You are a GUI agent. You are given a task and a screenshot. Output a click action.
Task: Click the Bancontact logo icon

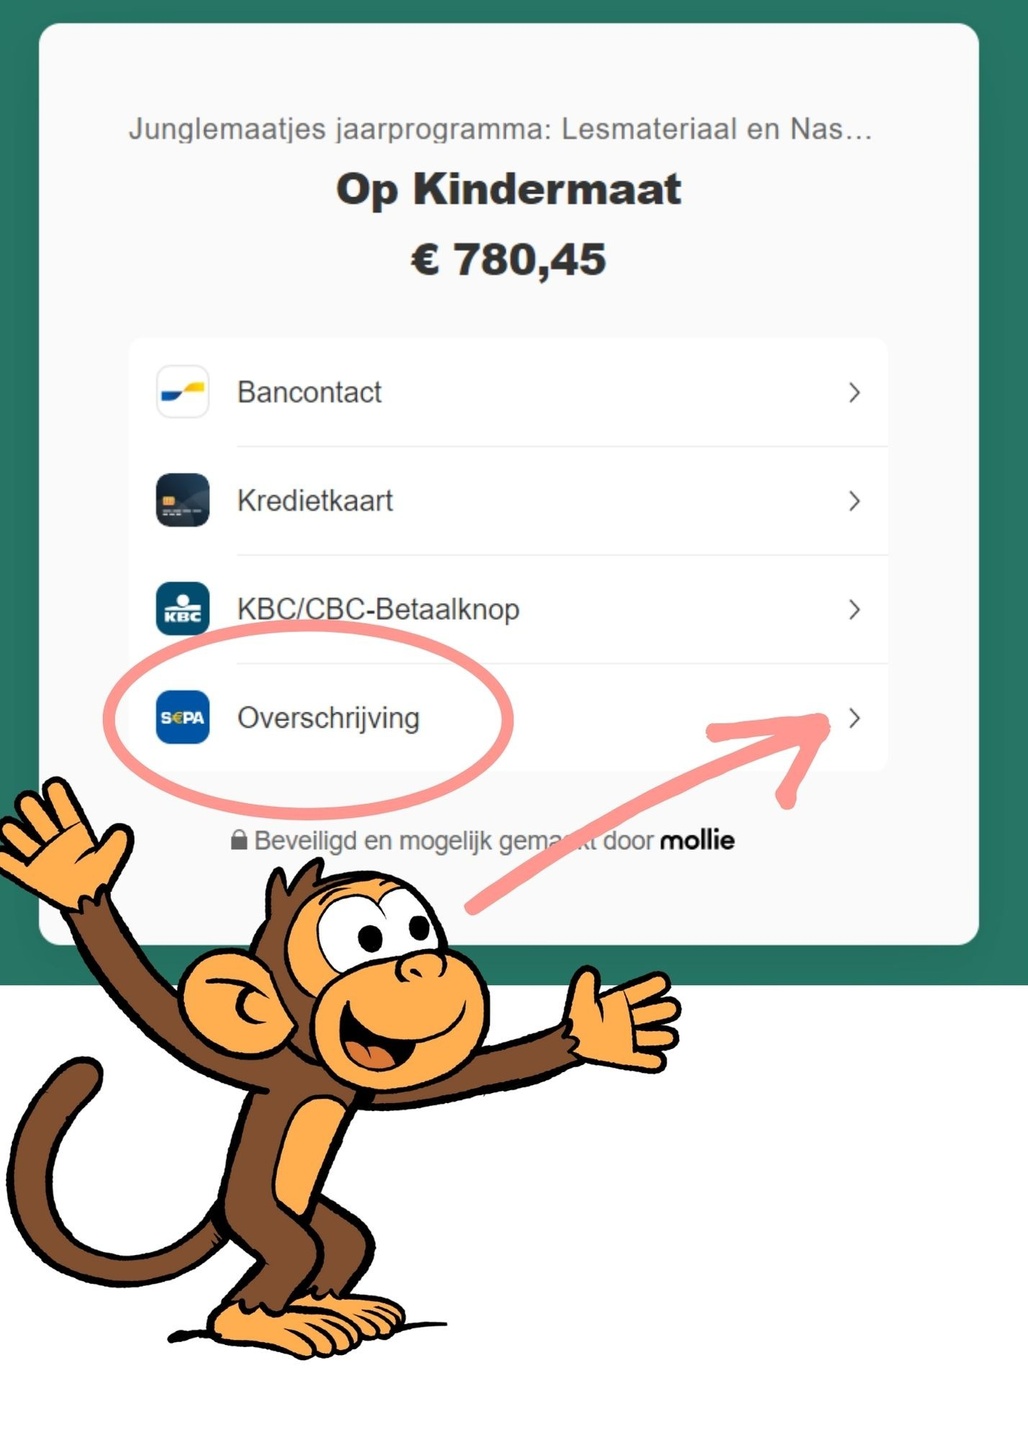coord(183,392)
